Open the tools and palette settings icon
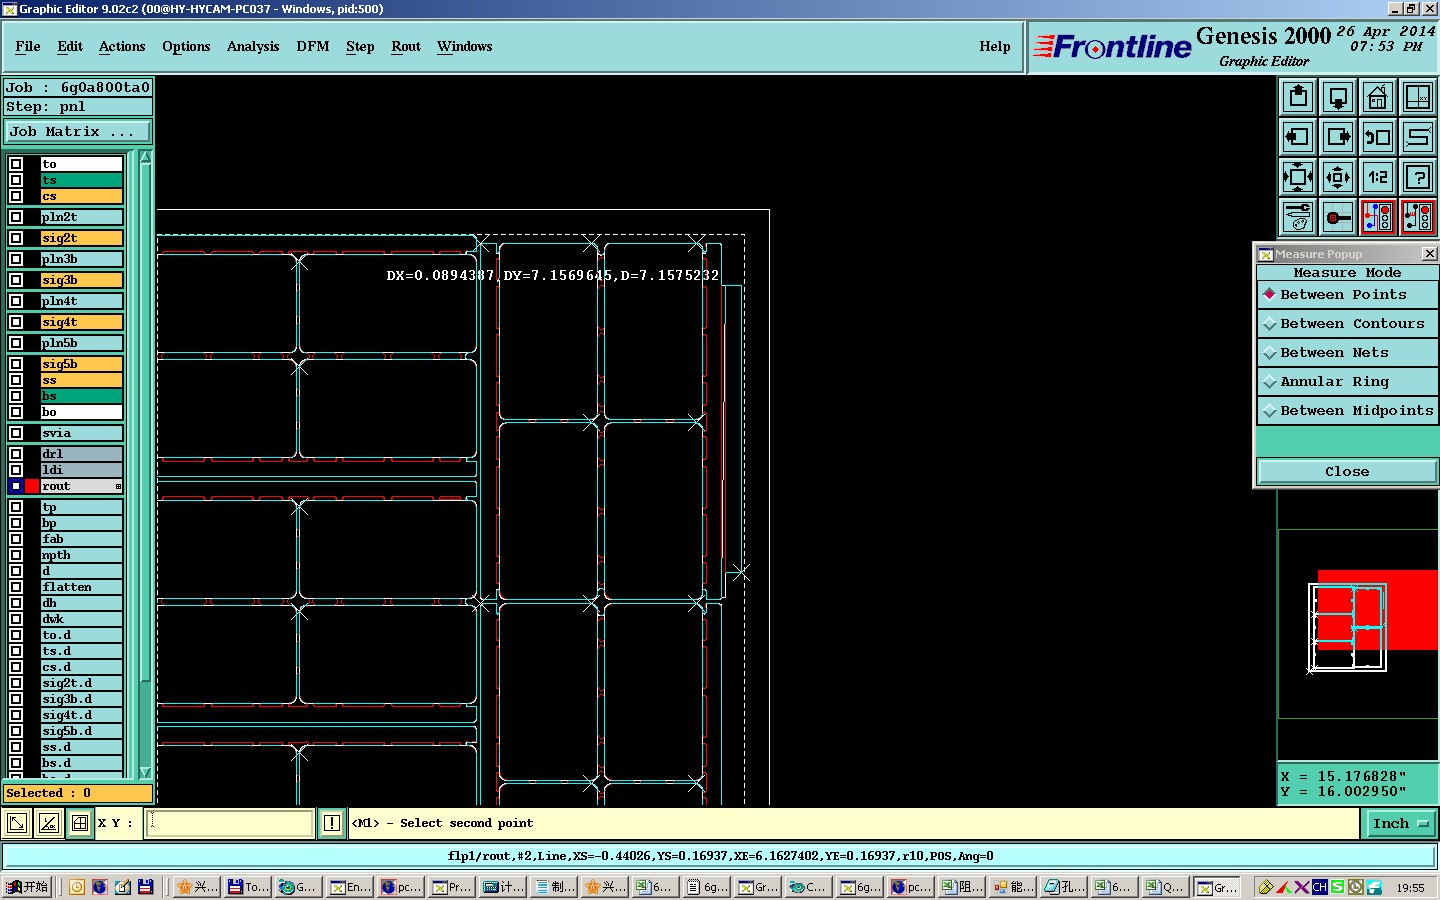Image resolution: width=1440 pixels, height=900 pixels. point(1298,216)
